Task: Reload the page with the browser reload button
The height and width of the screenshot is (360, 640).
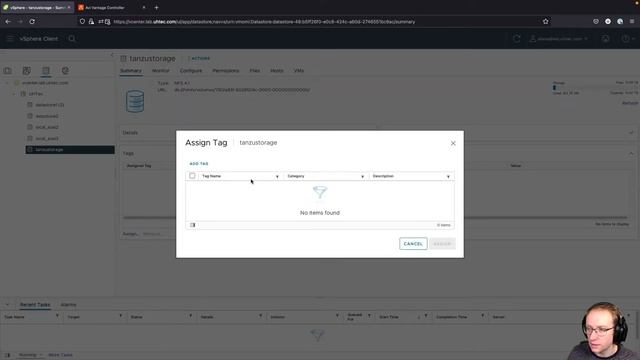Action: (x=32, y=22)
